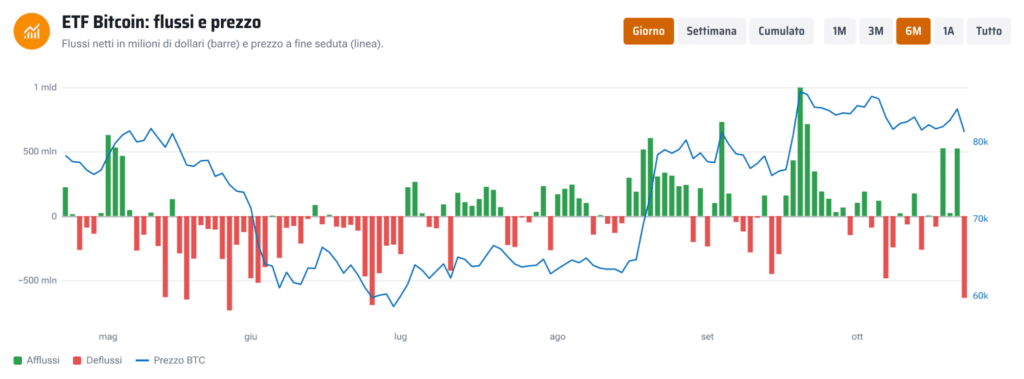The width and height of the screenshot is (1024, 379).
Task: Click the '80k' price axis label
Action: tap(981, 142)
